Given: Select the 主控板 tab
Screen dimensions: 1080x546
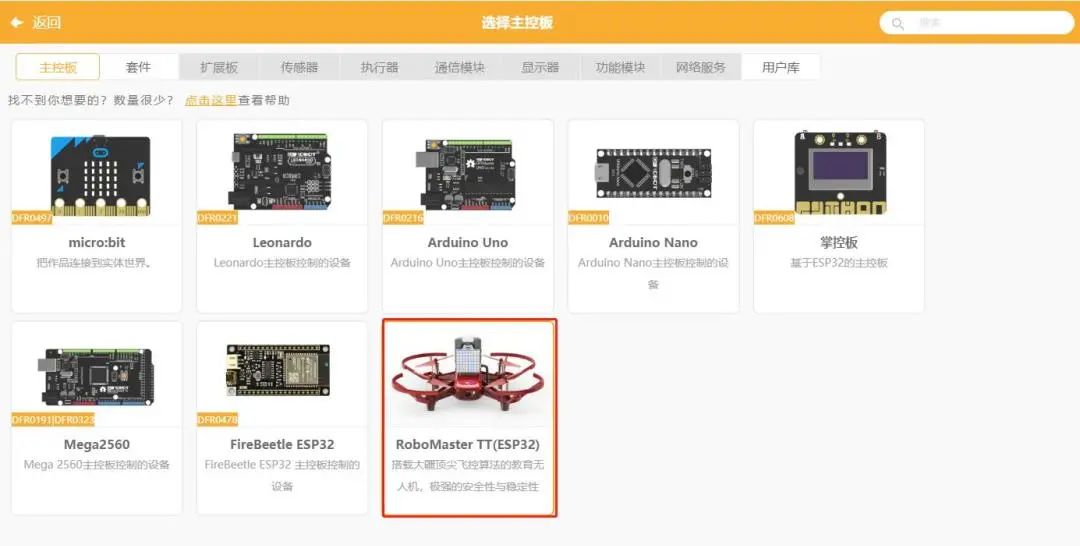Looking at the screenshot, I should pos(58,67).
